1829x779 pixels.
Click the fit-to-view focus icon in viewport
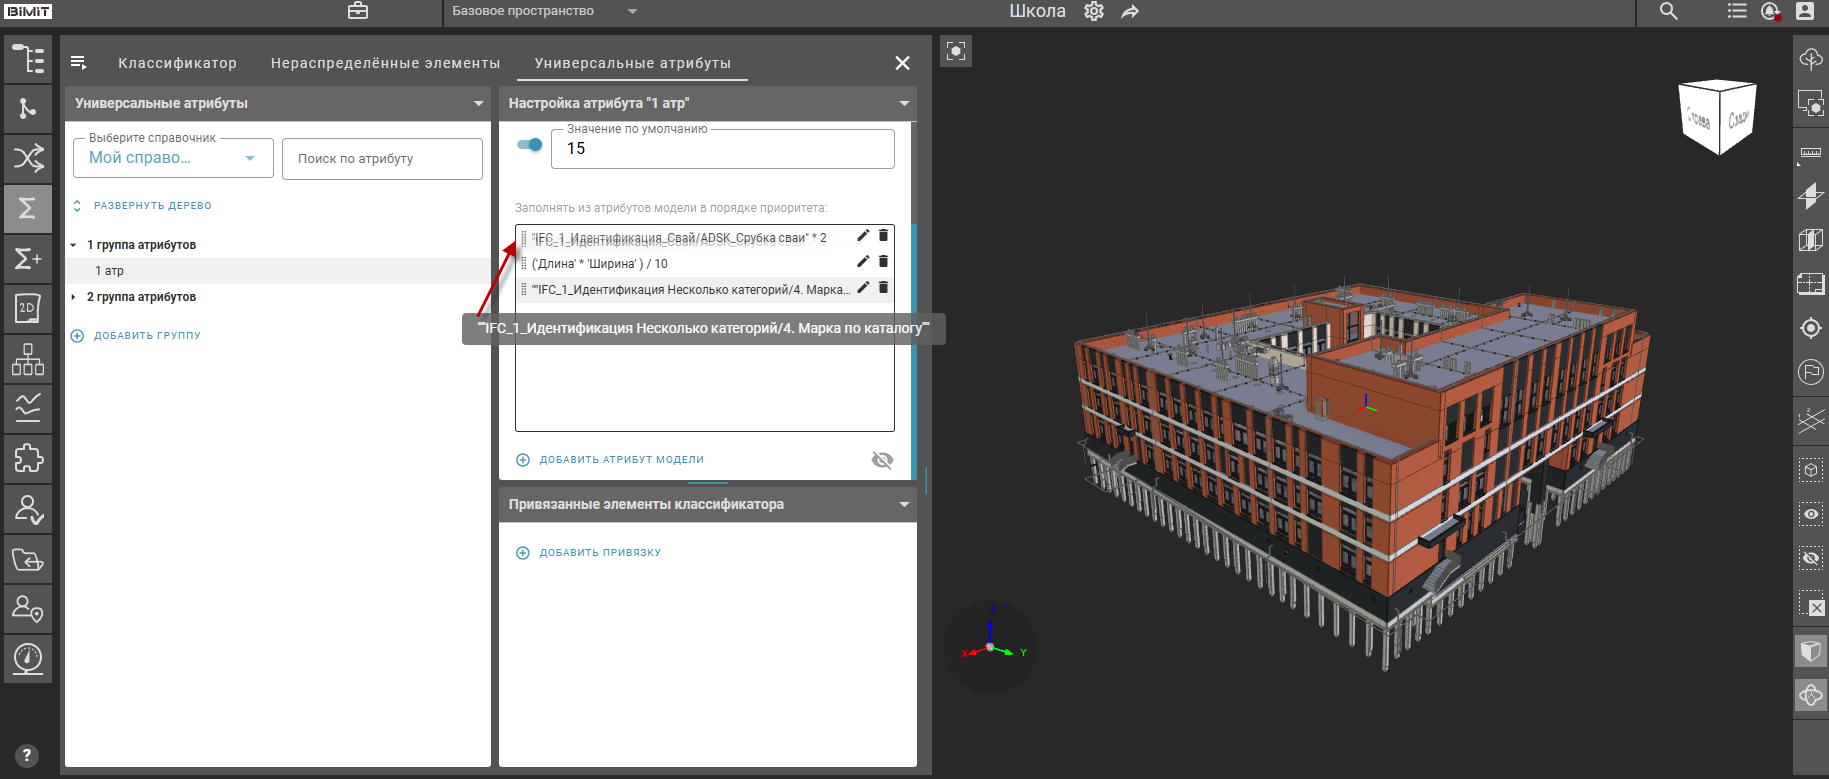pyautogui.click(x=956, y=51)
